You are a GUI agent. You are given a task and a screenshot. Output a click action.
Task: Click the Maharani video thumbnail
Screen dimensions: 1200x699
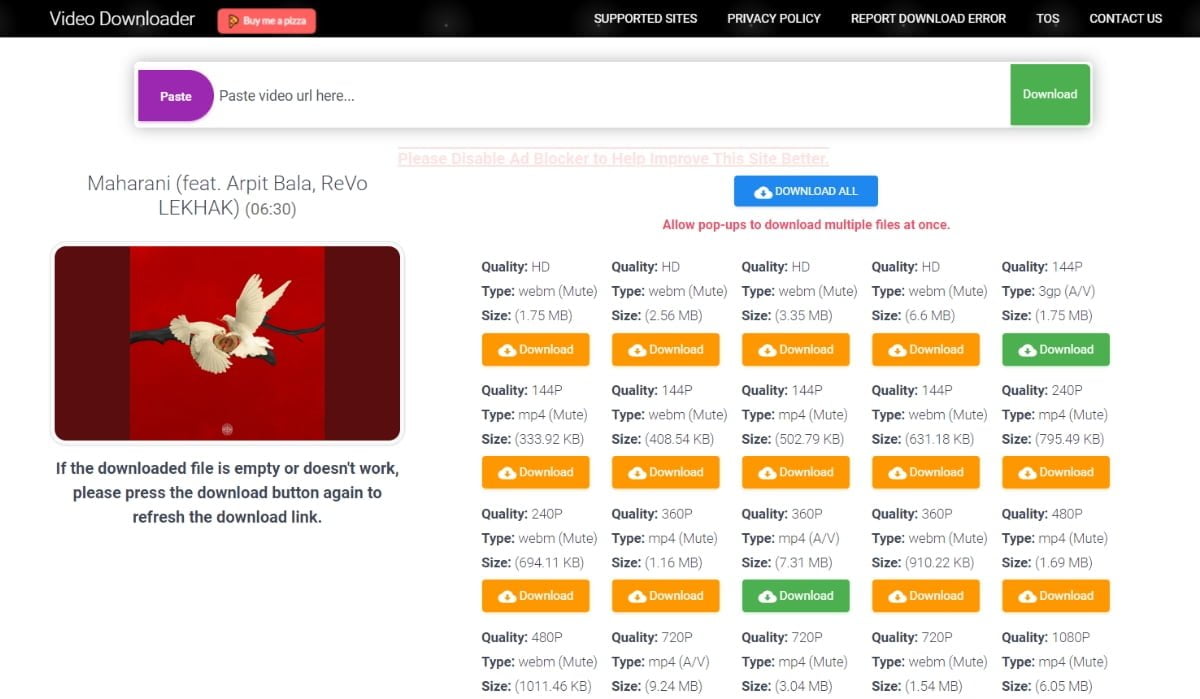pos(227,343)
